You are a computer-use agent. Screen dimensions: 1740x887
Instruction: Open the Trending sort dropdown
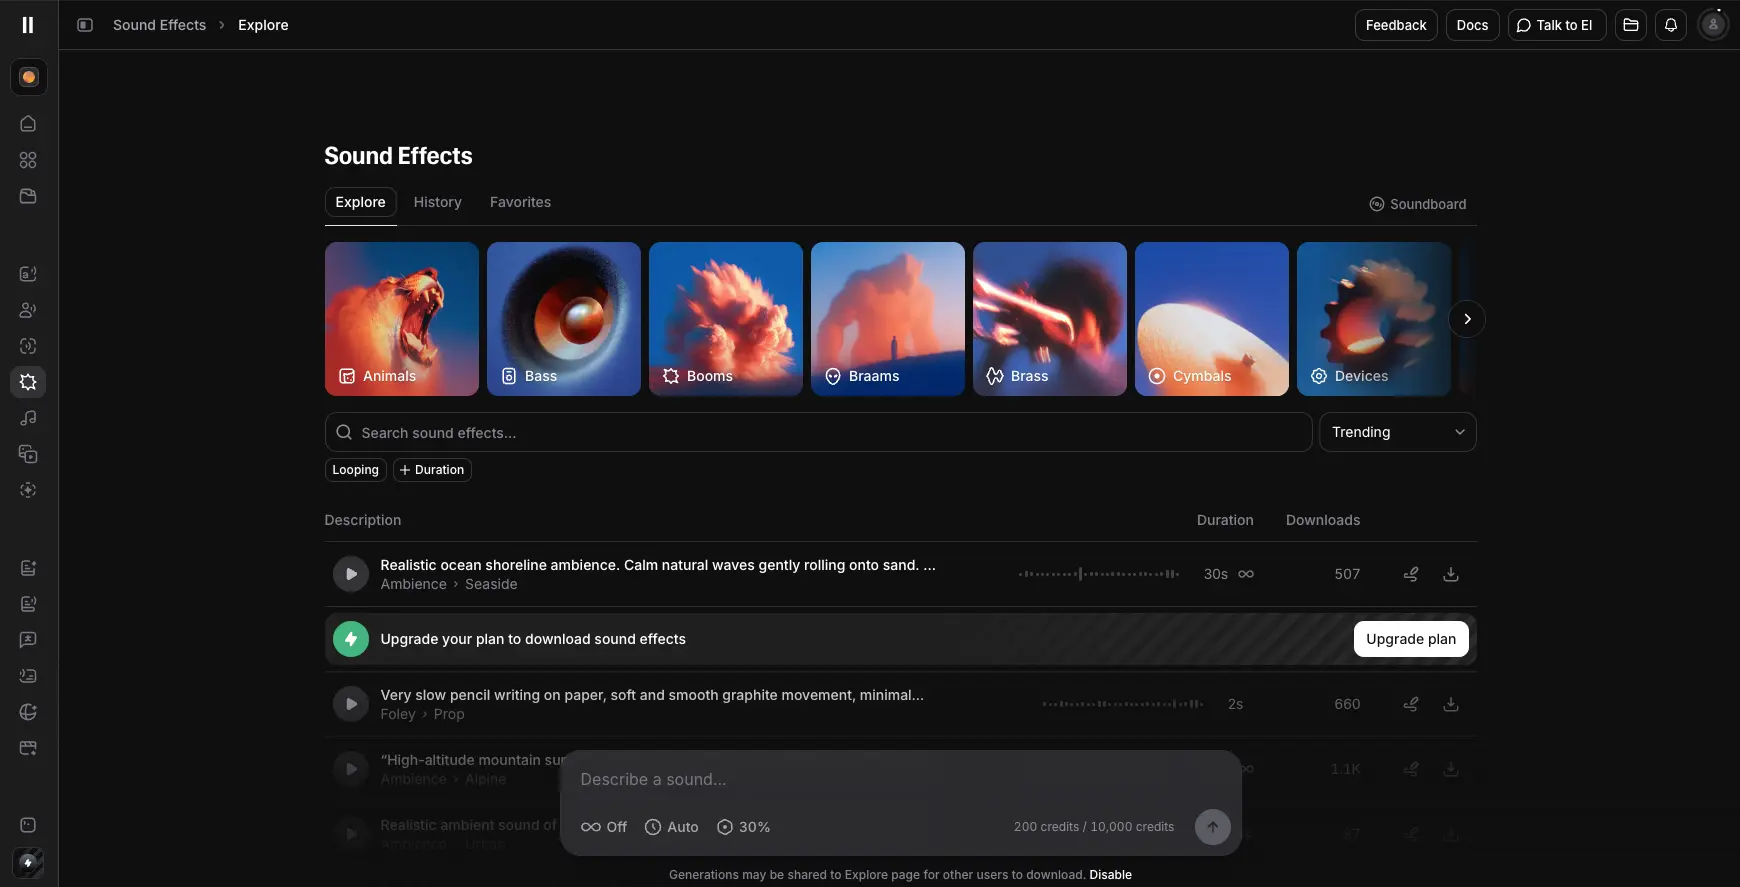[x=1397, y=432]
